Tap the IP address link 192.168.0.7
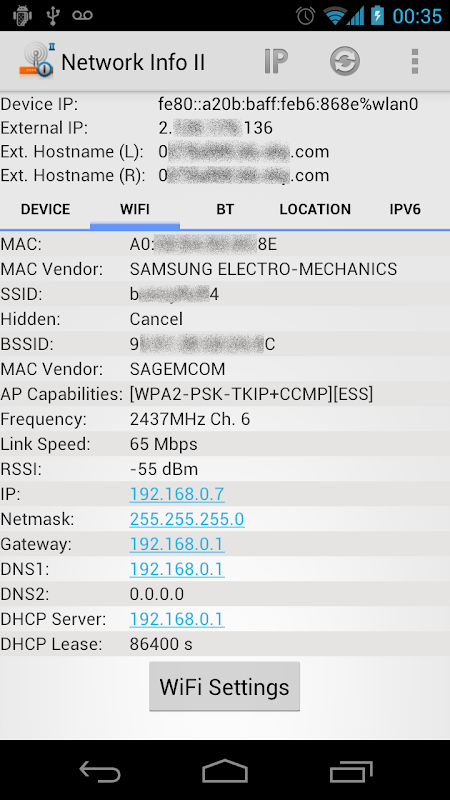 (177, 494)
